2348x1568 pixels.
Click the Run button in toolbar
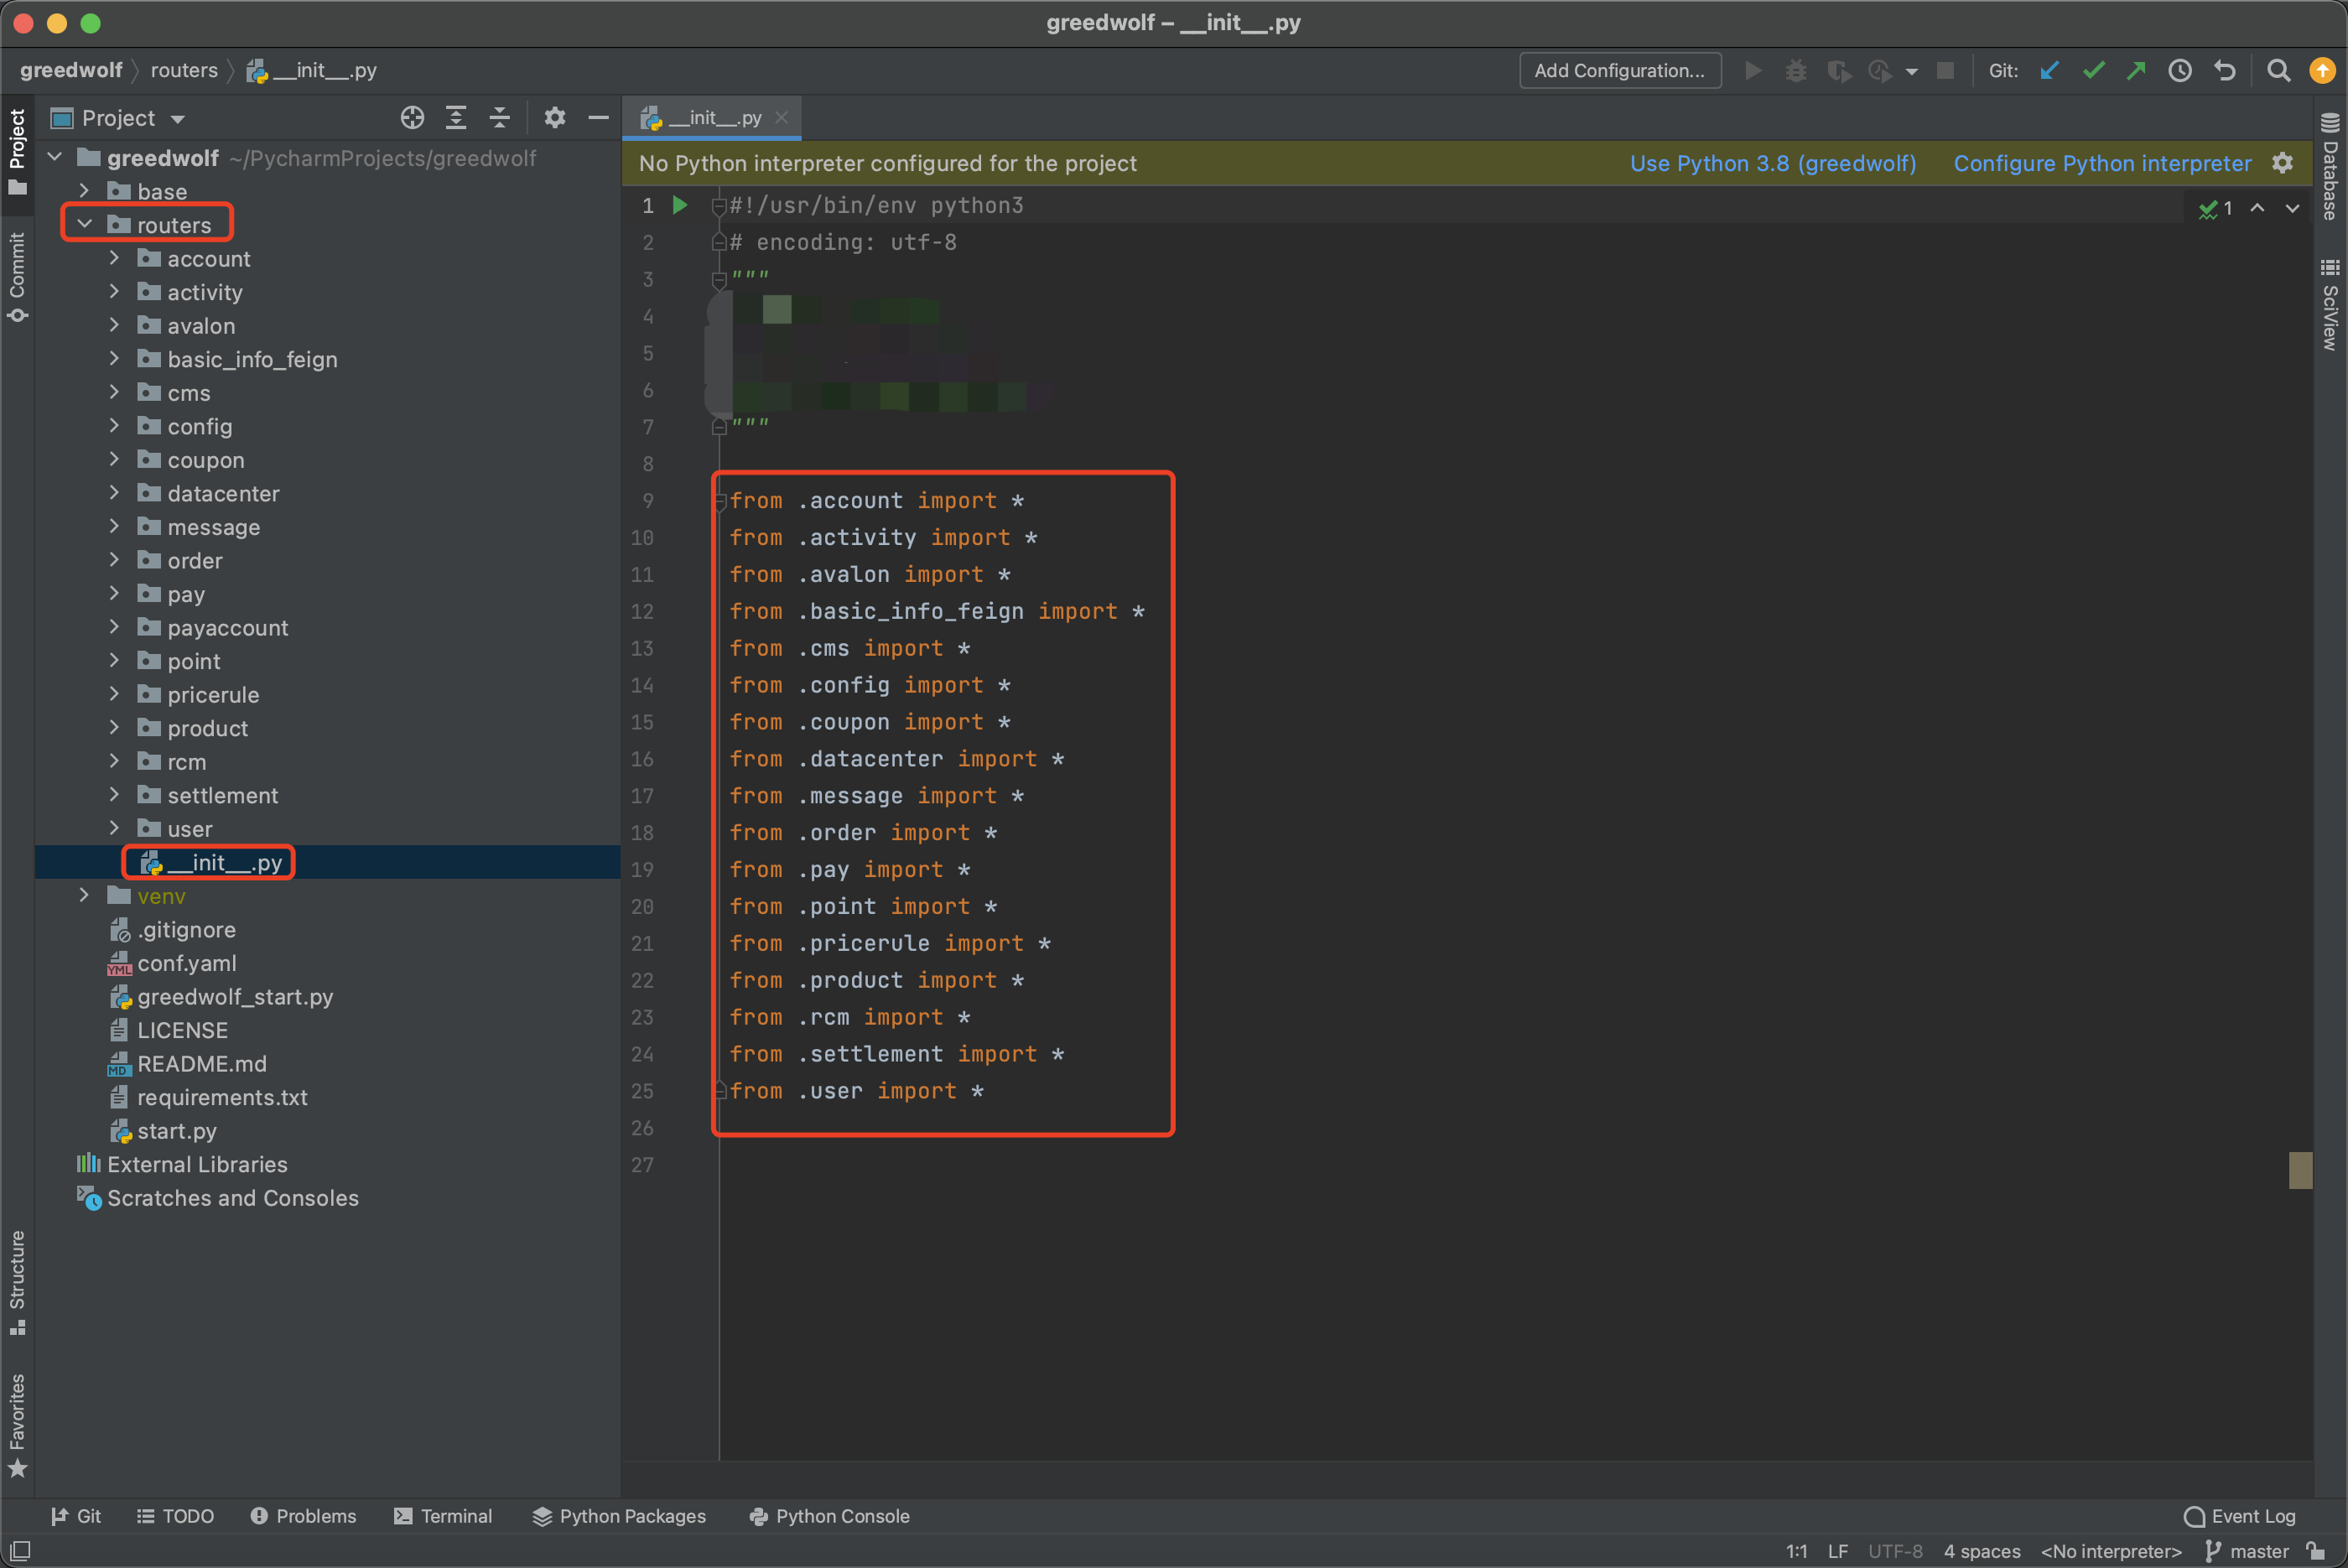click(1753, 70)
